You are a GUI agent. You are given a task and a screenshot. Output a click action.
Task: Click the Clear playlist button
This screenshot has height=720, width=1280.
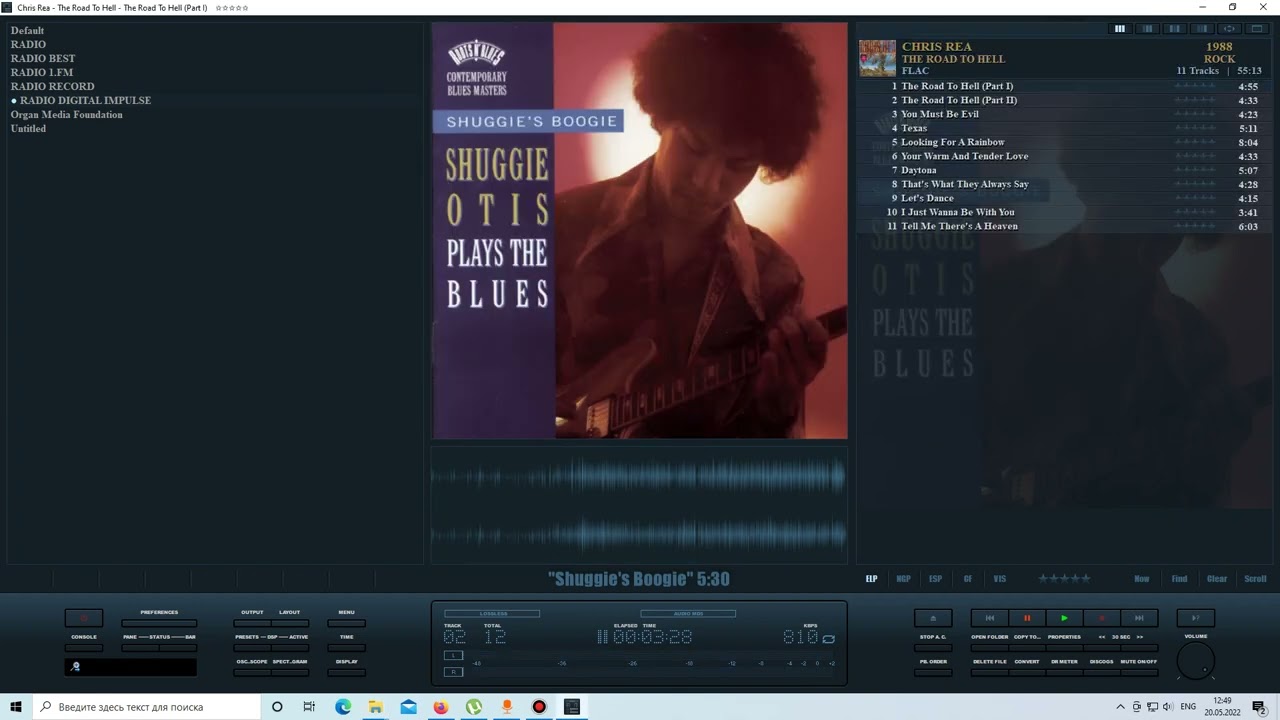[x=1217, y=579]
